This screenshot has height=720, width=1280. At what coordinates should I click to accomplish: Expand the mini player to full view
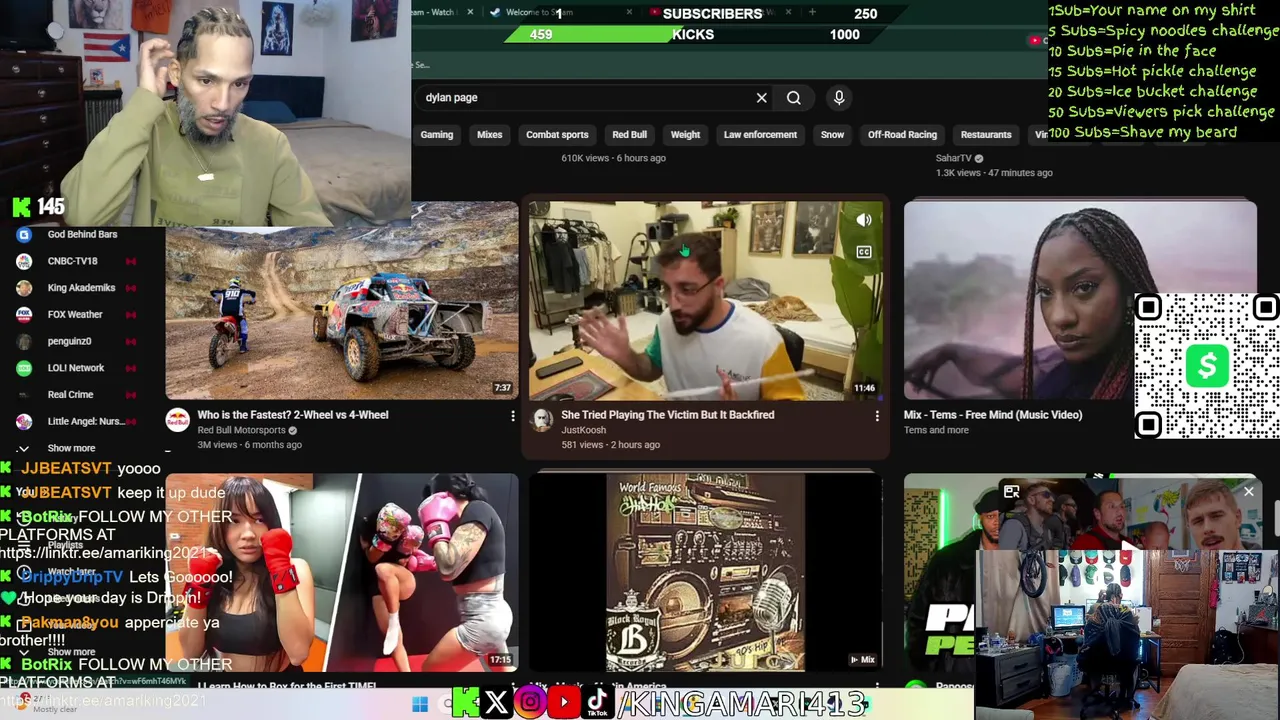pos(1011,491)
